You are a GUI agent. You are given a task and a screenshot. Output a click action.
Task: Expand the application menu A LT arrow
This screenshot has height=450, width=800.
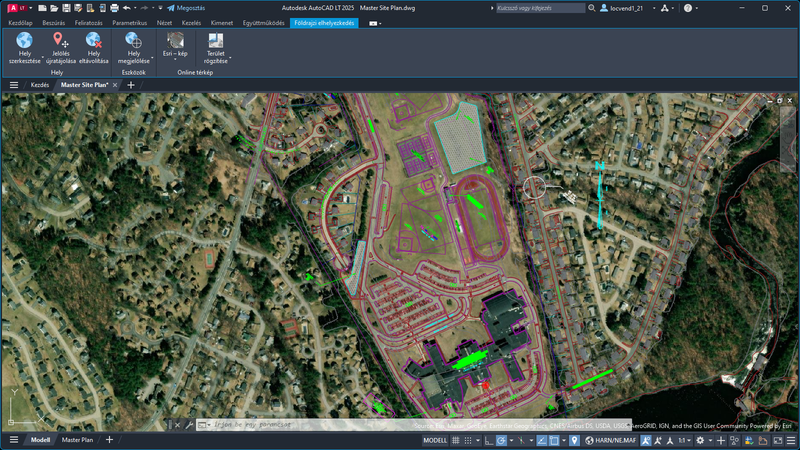(x=31, y=8)
